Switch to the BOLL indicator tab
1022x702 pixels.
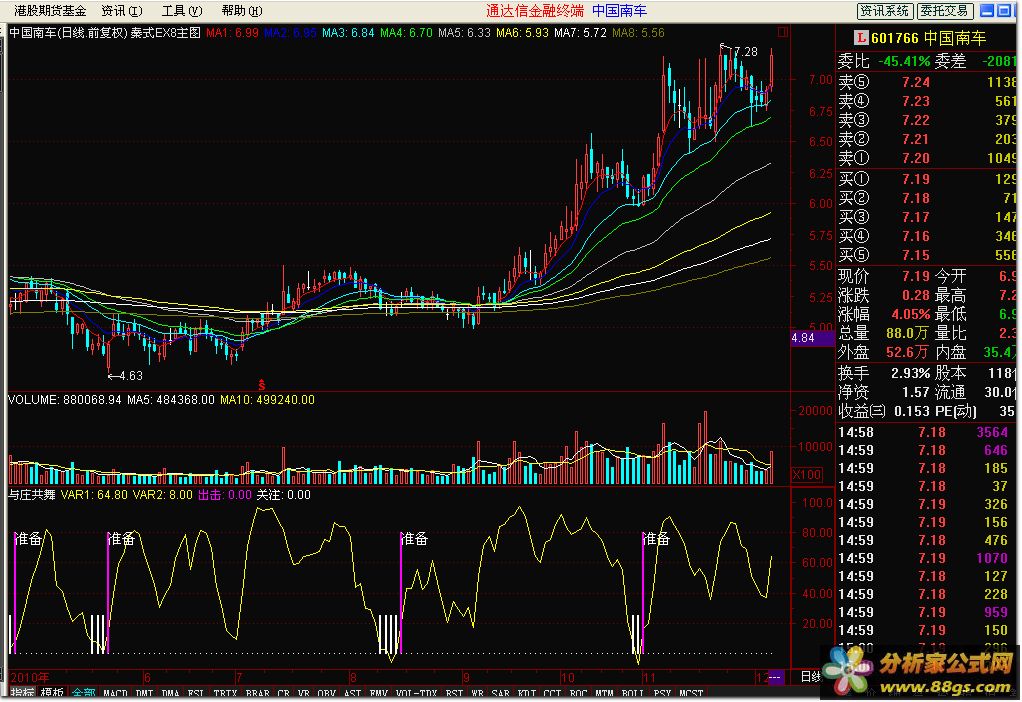632,694
